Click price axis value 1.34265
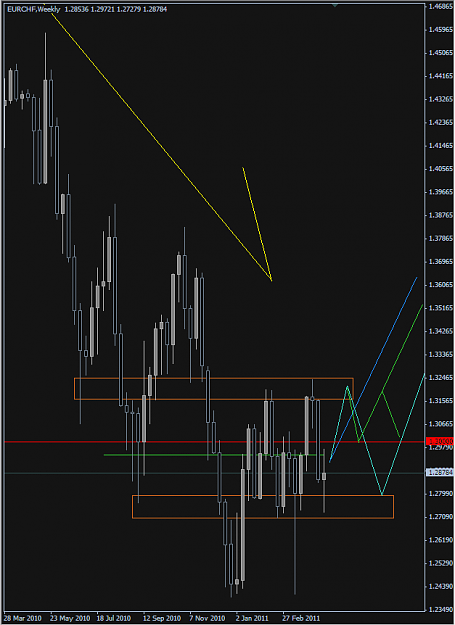The image size is (455, 625). tap(441, 331)
